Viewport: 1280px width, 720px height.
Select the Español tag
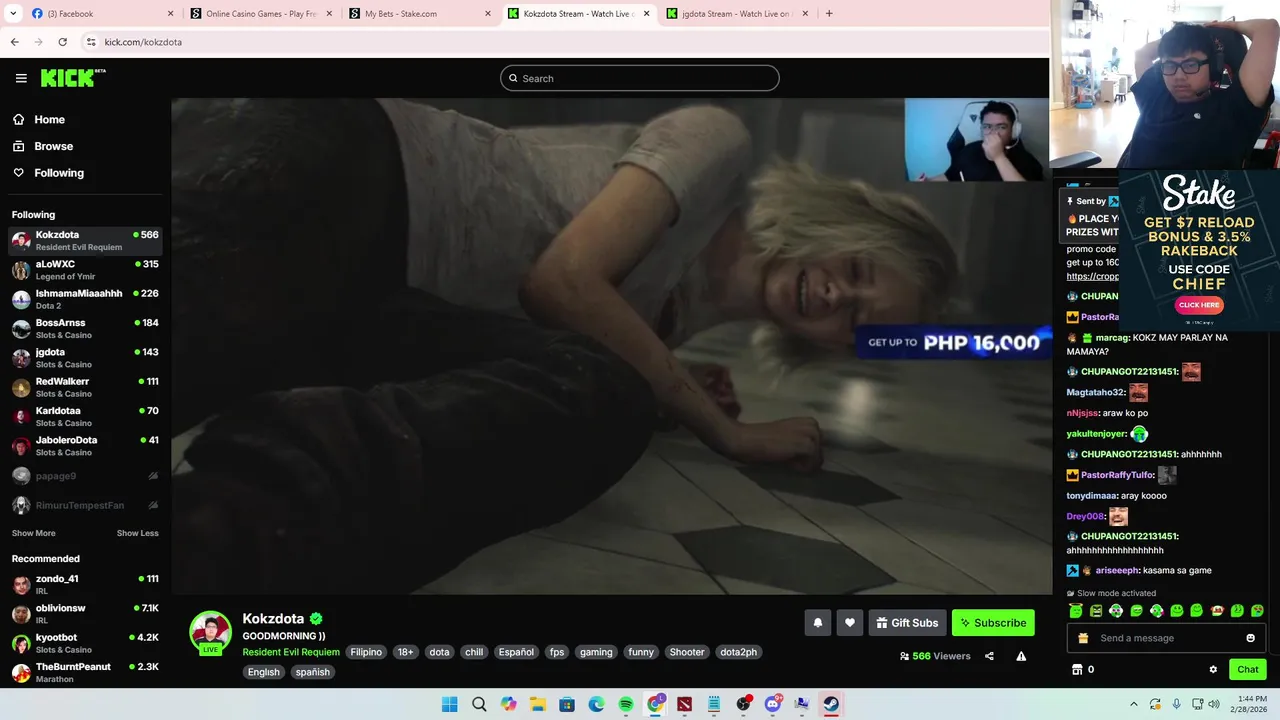(x=516, y=652)
